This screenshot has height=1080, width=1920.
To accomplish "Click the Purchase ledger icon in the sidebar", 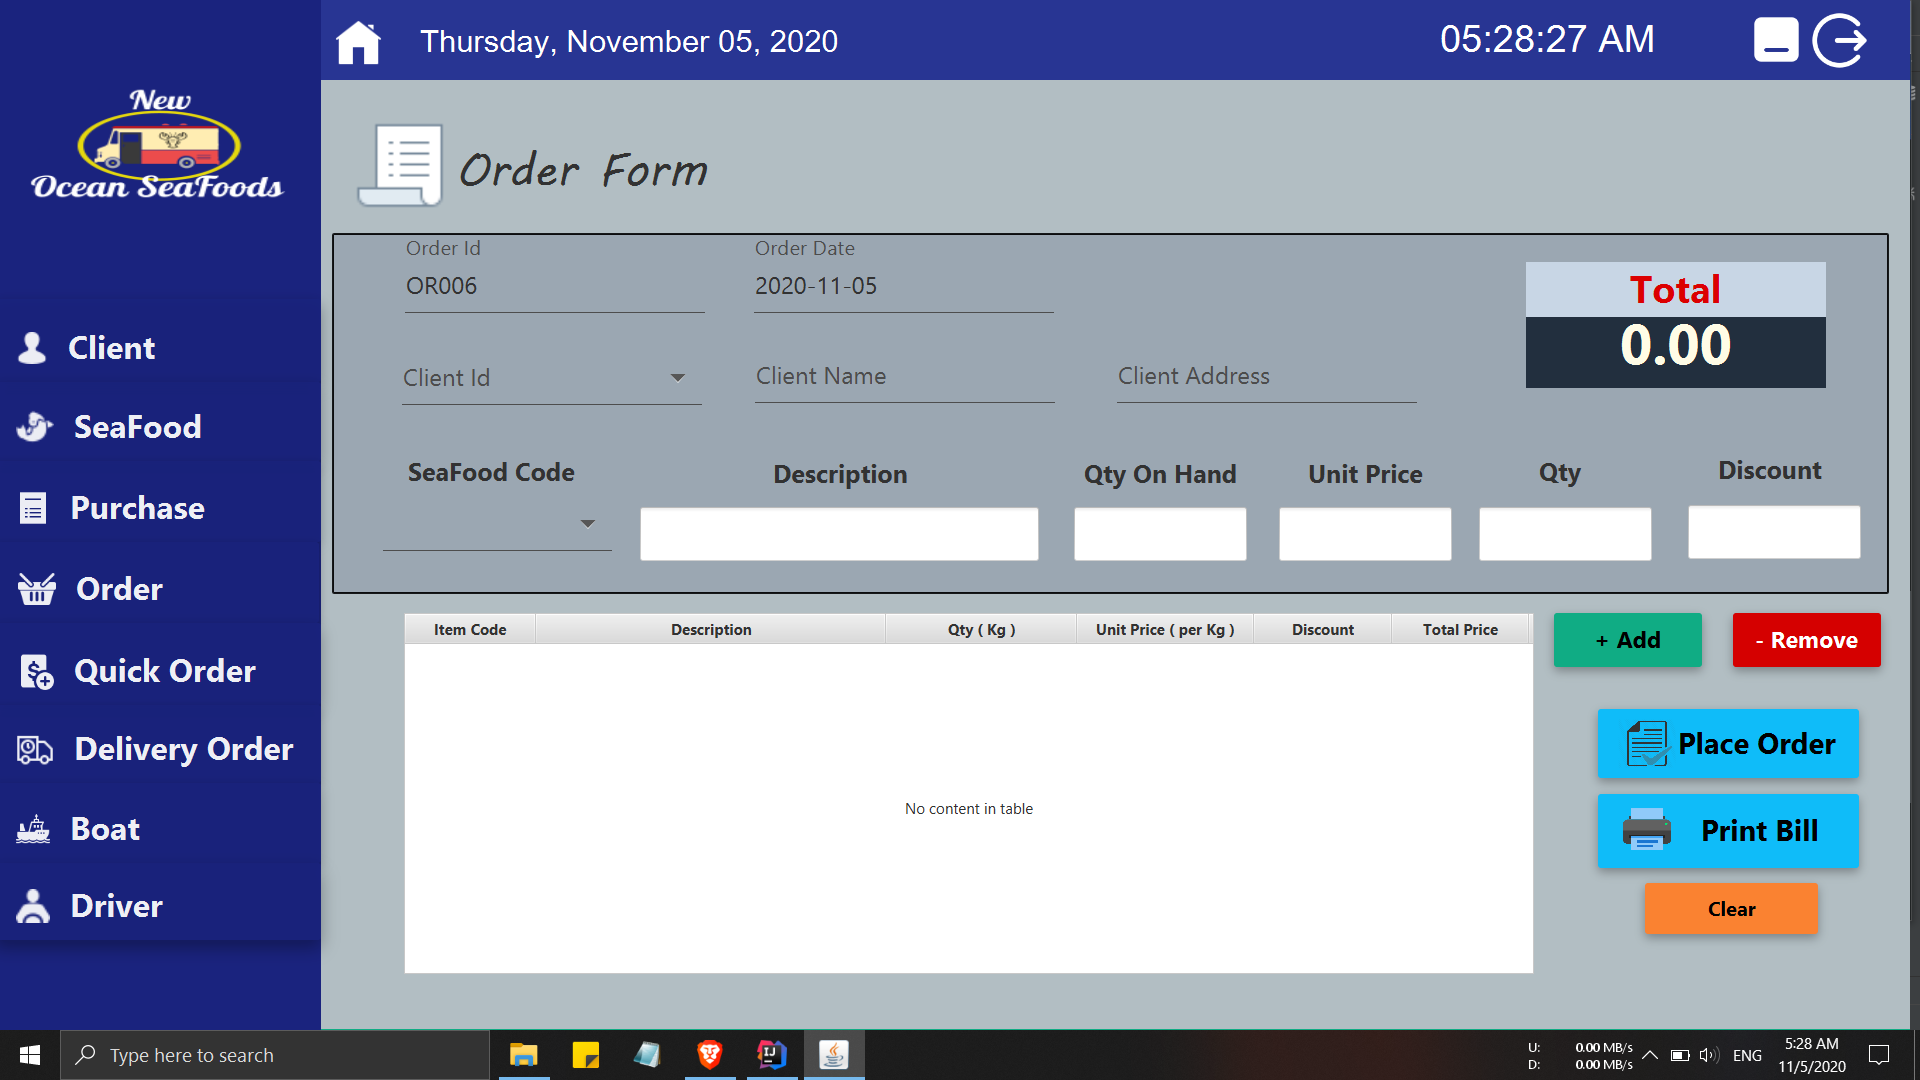I will click(x=33, y=508).
